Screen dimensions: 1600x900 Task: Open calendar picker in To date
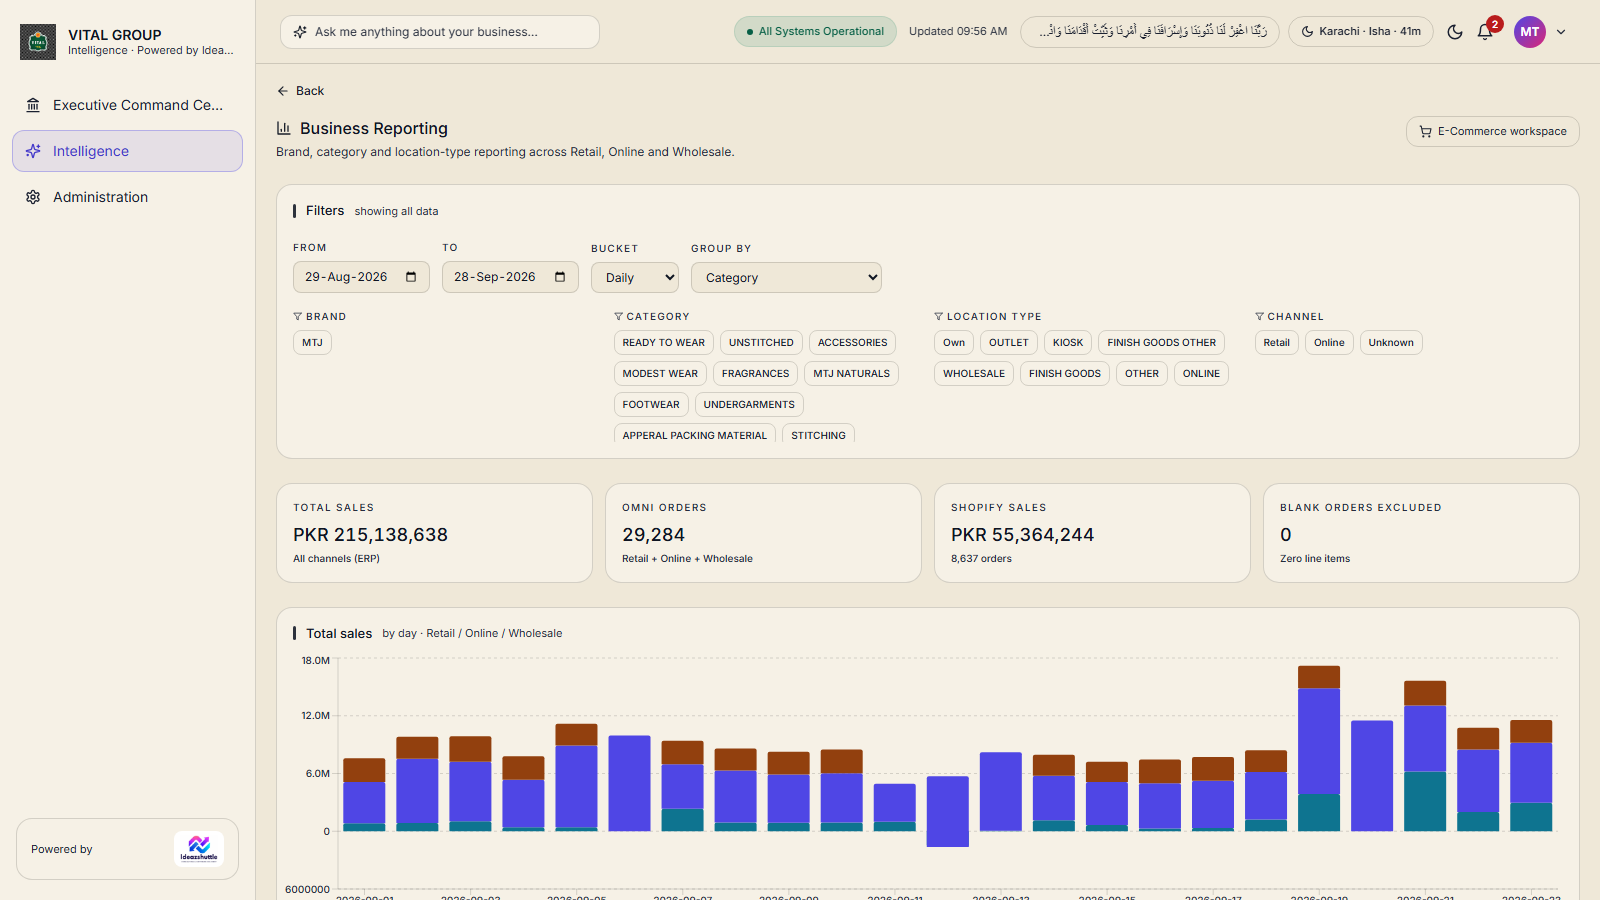560,277
